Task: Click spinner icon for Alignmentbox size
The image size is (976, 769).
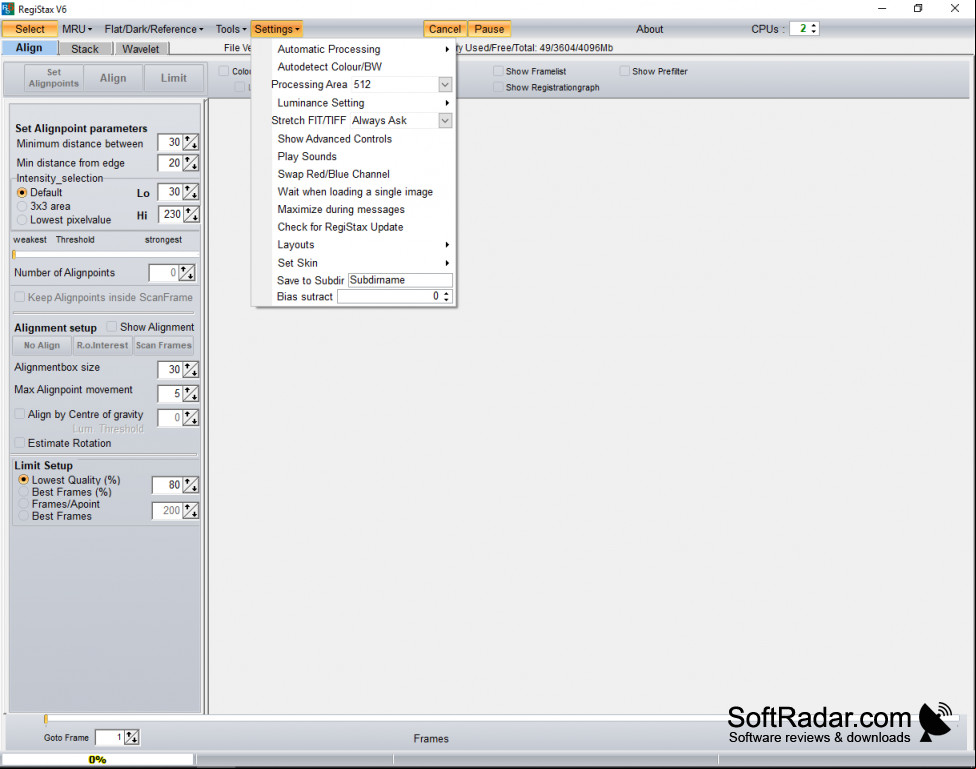Action: 191,370
